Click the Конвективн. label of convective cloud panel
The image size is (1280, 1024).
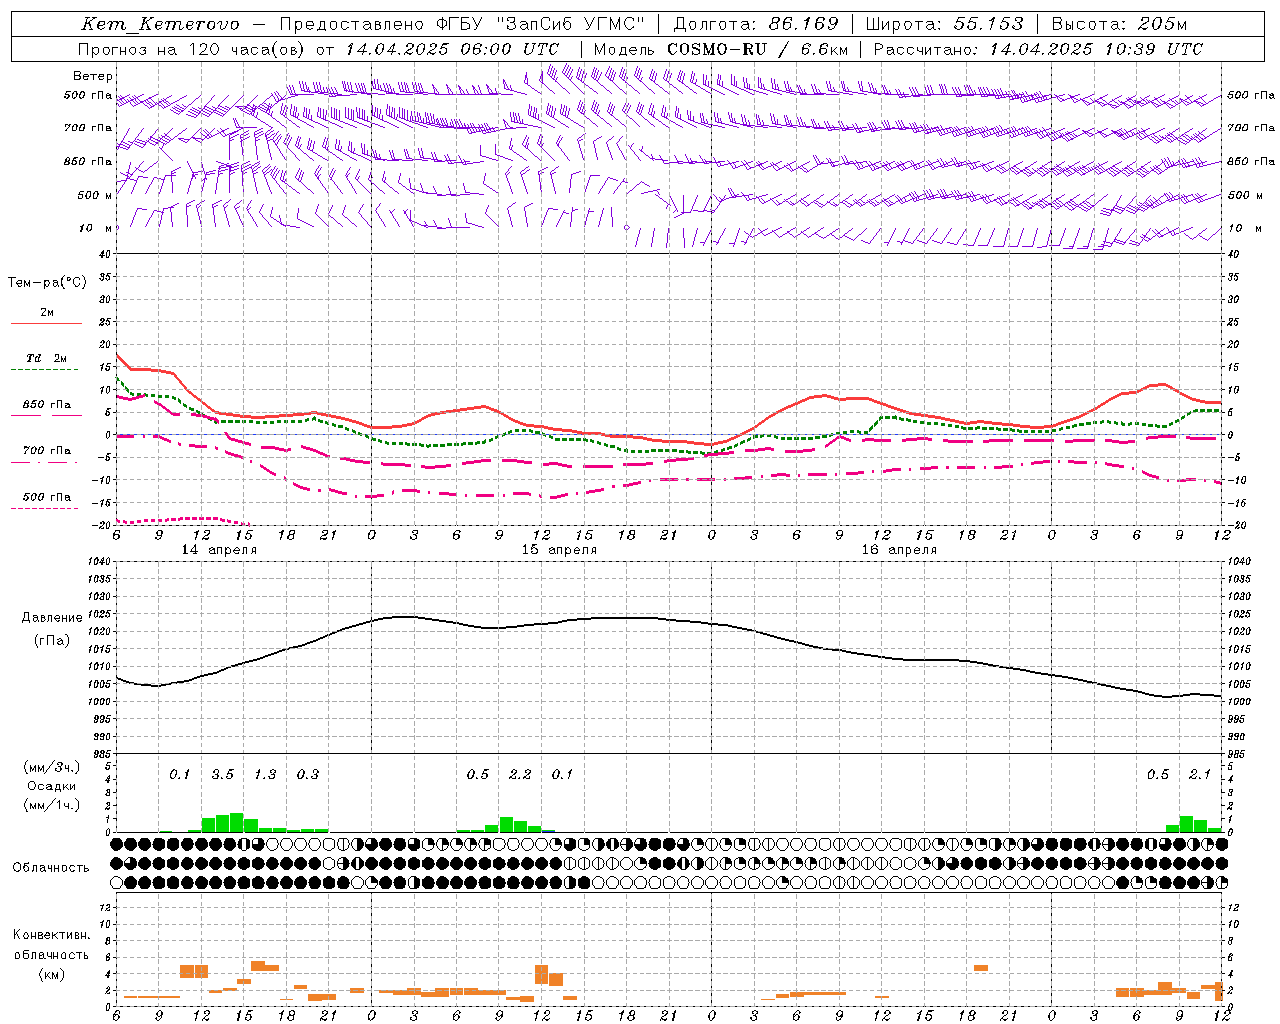click(51, 935)
